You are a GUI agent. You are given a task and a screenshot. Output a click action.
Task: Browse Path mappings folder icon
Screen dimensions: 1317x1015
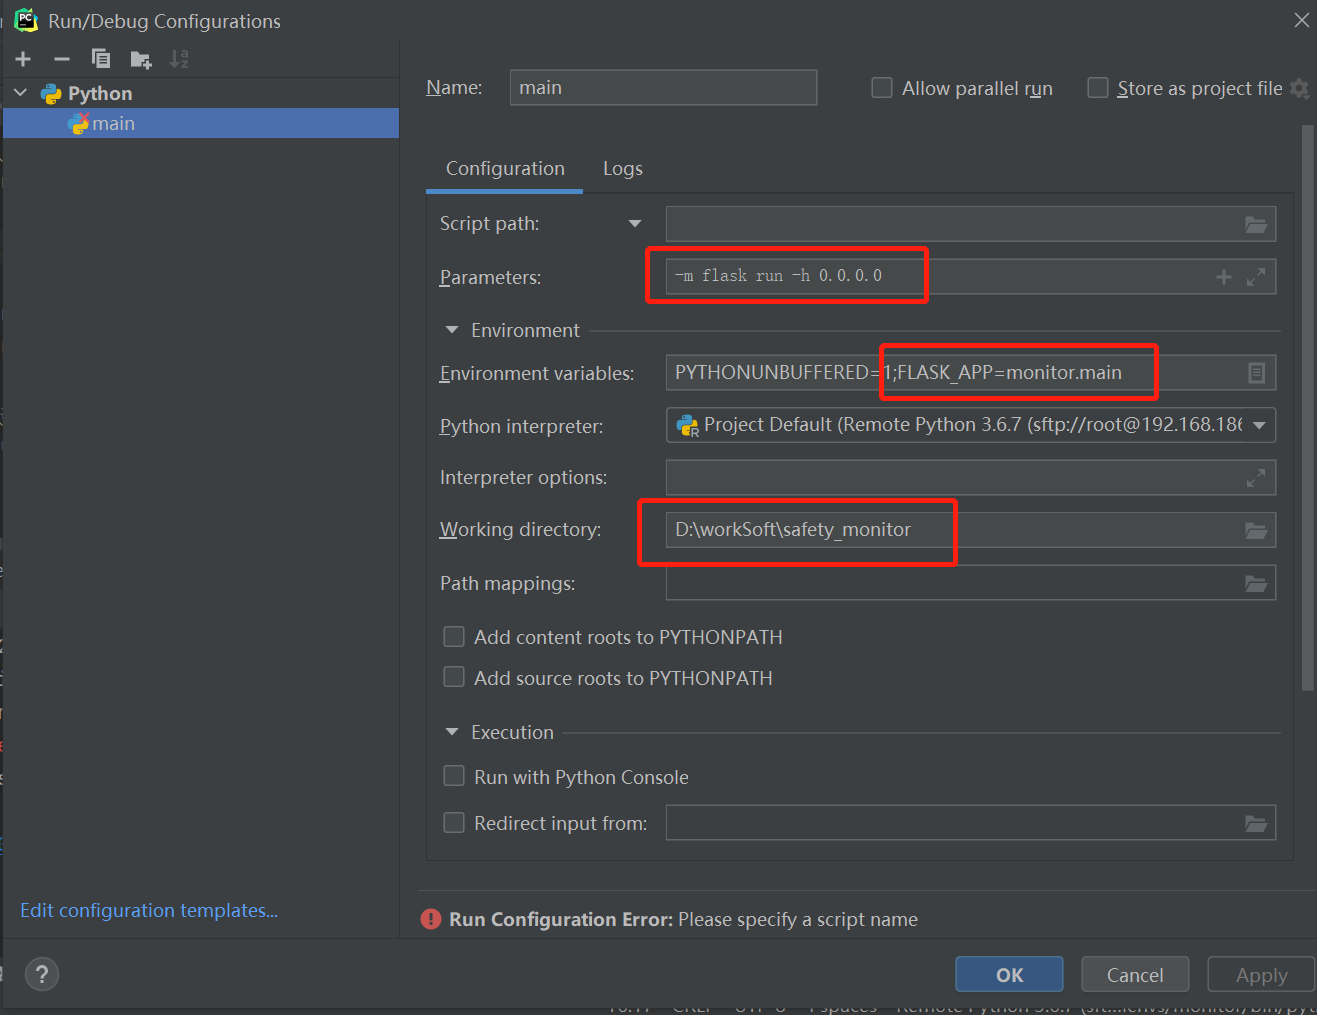click(x=1256, y=583)
